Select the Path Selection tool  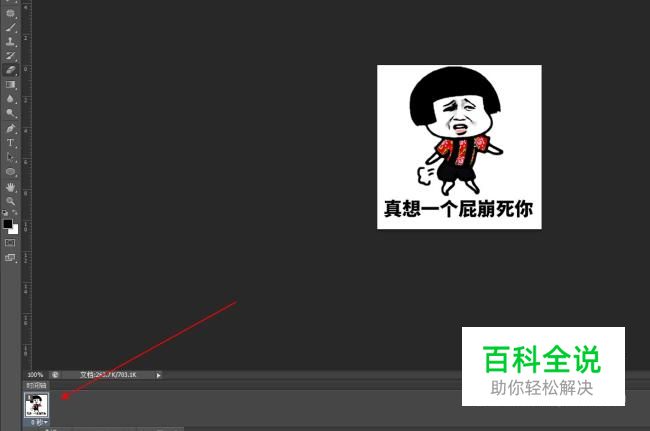[10, 157]
